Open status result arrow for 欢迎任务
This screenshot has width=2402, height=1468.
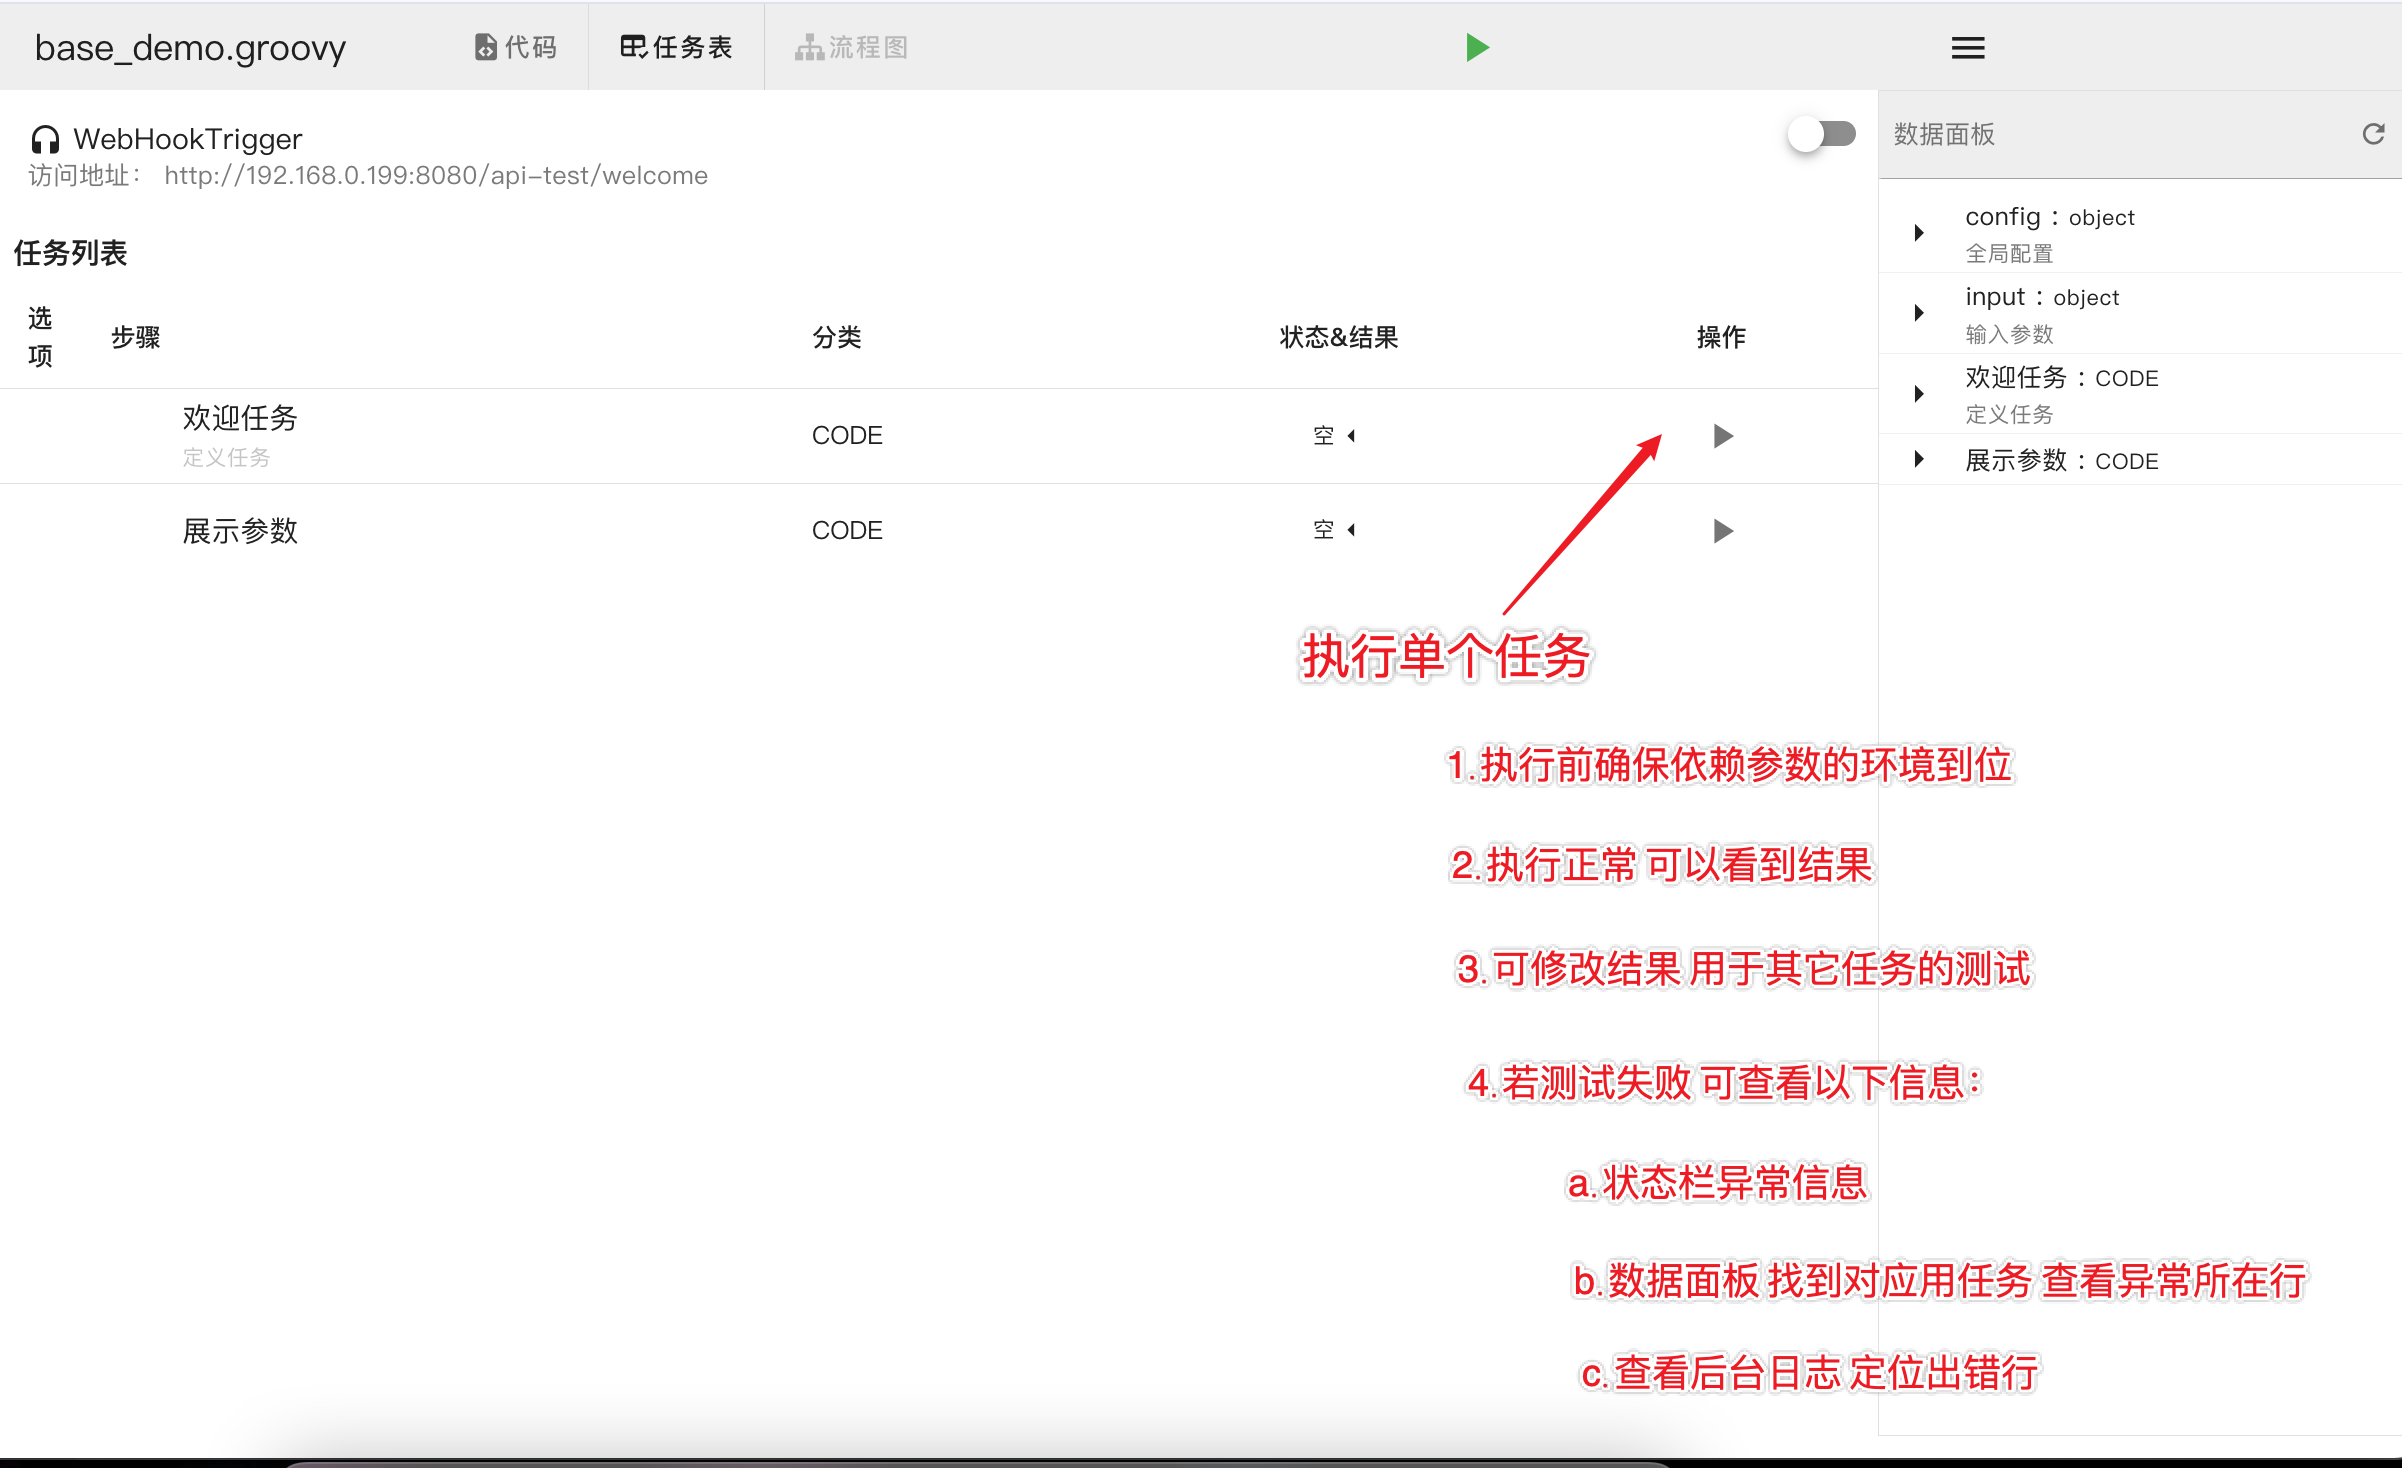[1351, 436]
